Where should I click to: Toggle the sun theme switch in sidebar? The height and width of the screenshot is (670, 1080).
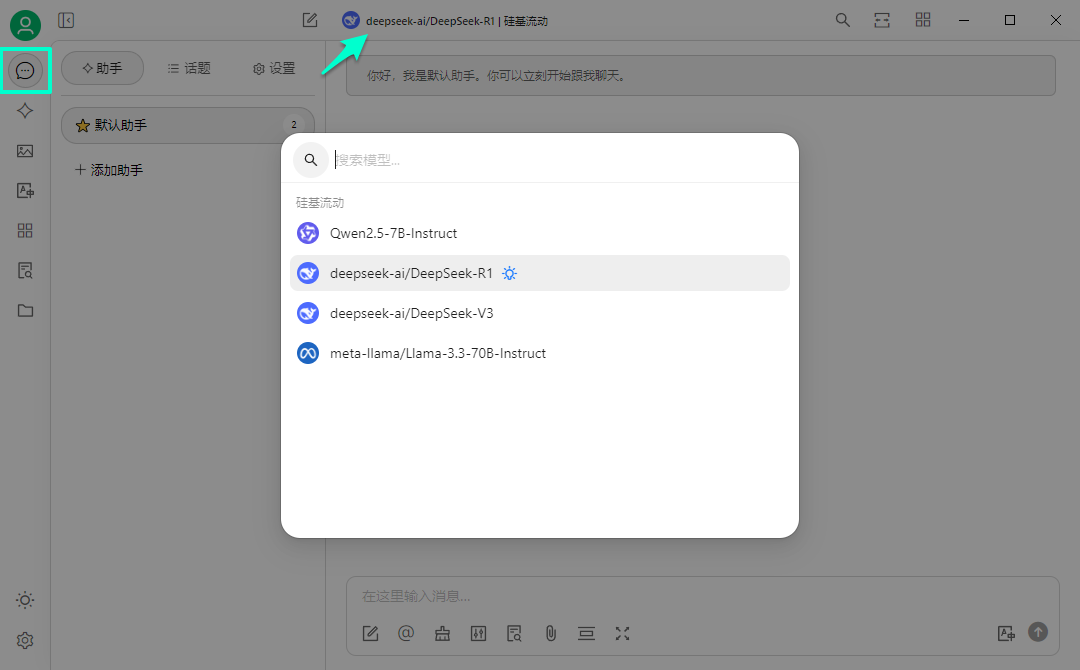pos(25,600)
